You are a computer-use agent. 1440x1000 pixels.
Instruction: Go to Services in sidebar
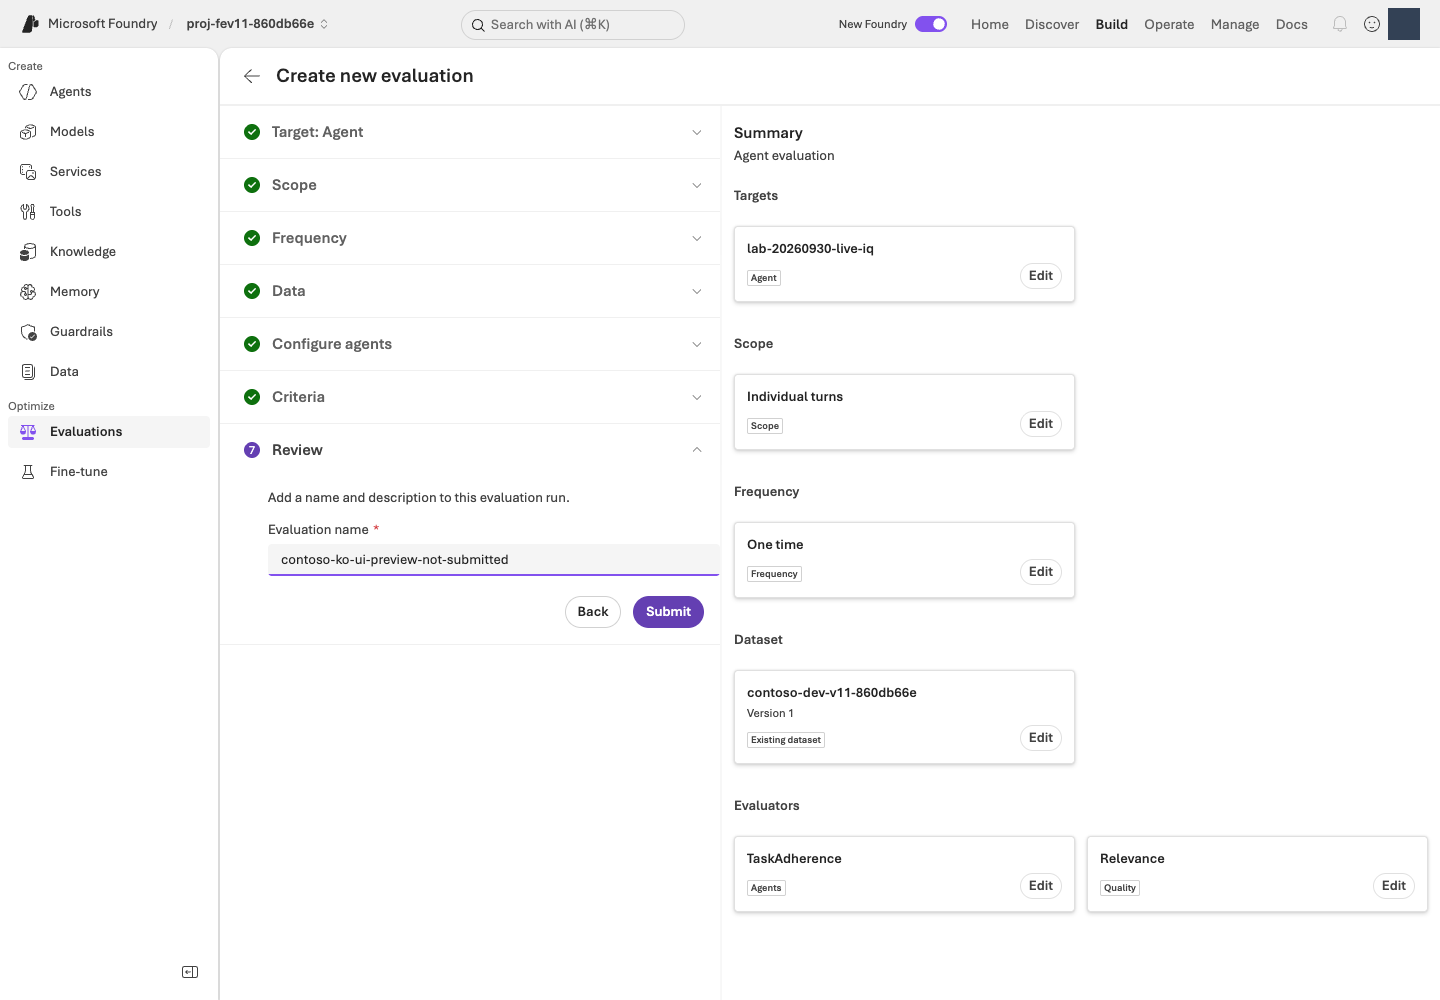pyautogui.click(x=109, y=172)
